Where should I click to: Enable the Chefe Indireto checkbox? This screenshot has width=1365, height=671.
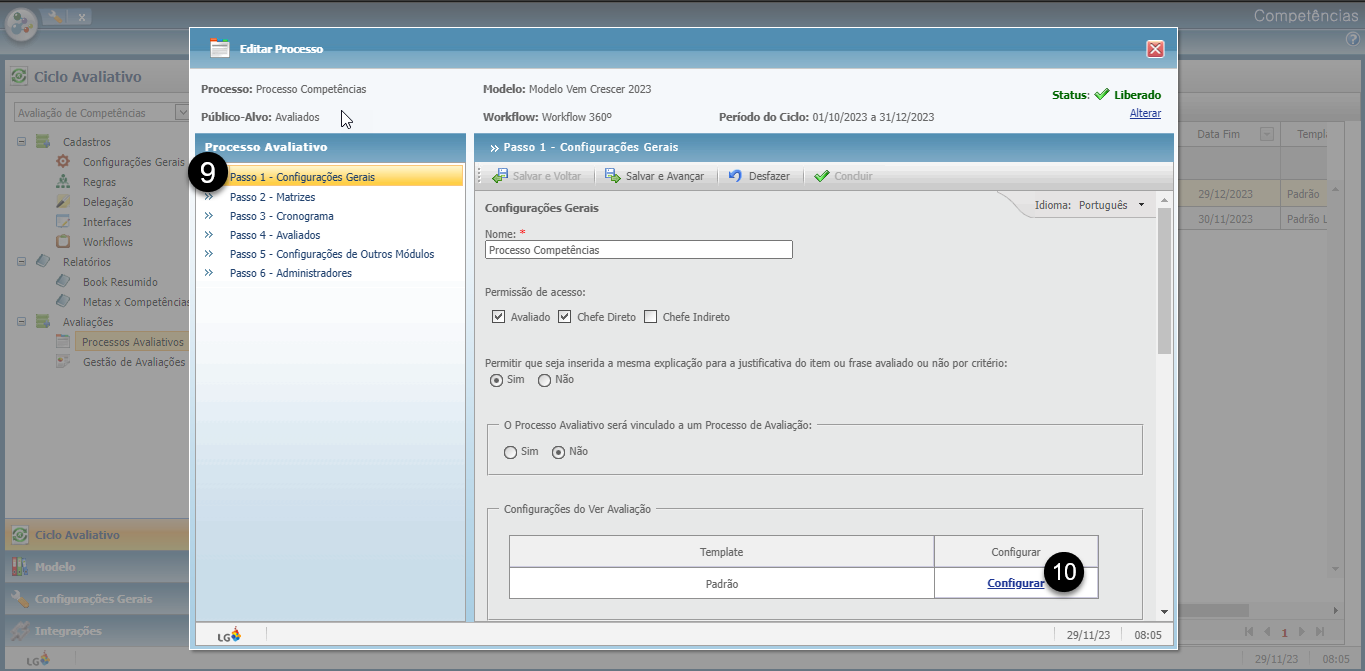tap(651, 317)
